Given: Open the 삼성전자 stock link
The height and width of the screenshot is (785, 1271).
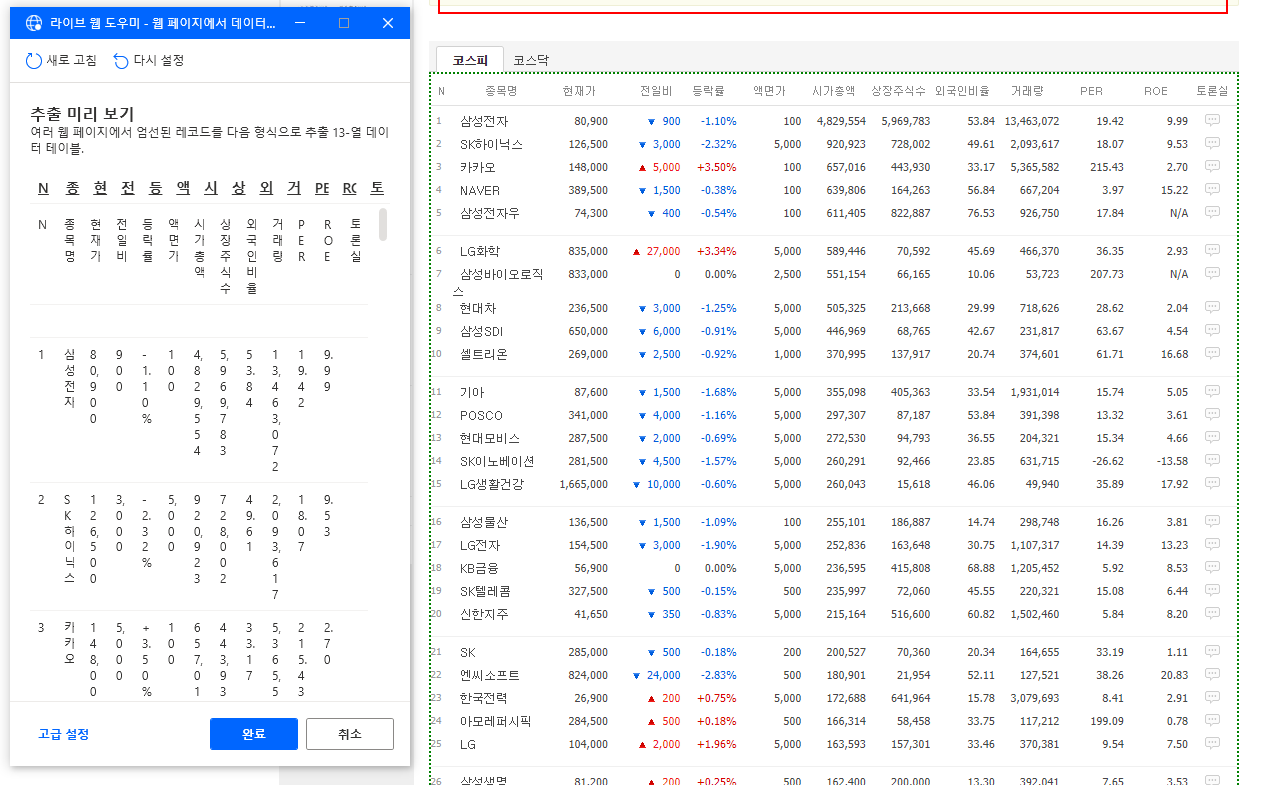Looking at the screenshot, I should coord(484,121).
